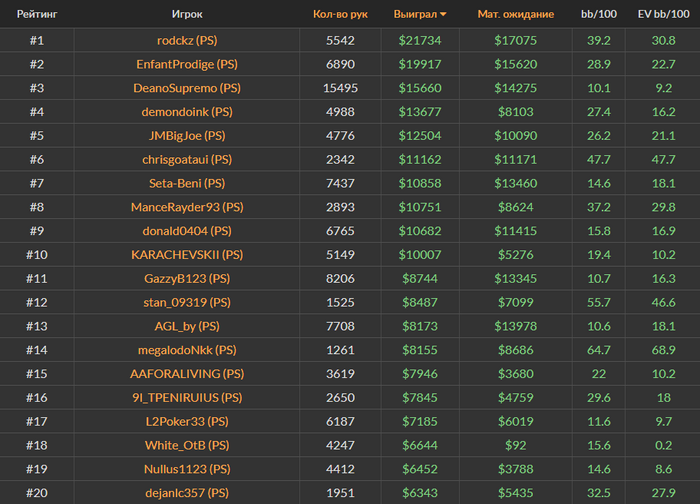Open EnfantProdige (PS) player link

[x=187, y=64]
